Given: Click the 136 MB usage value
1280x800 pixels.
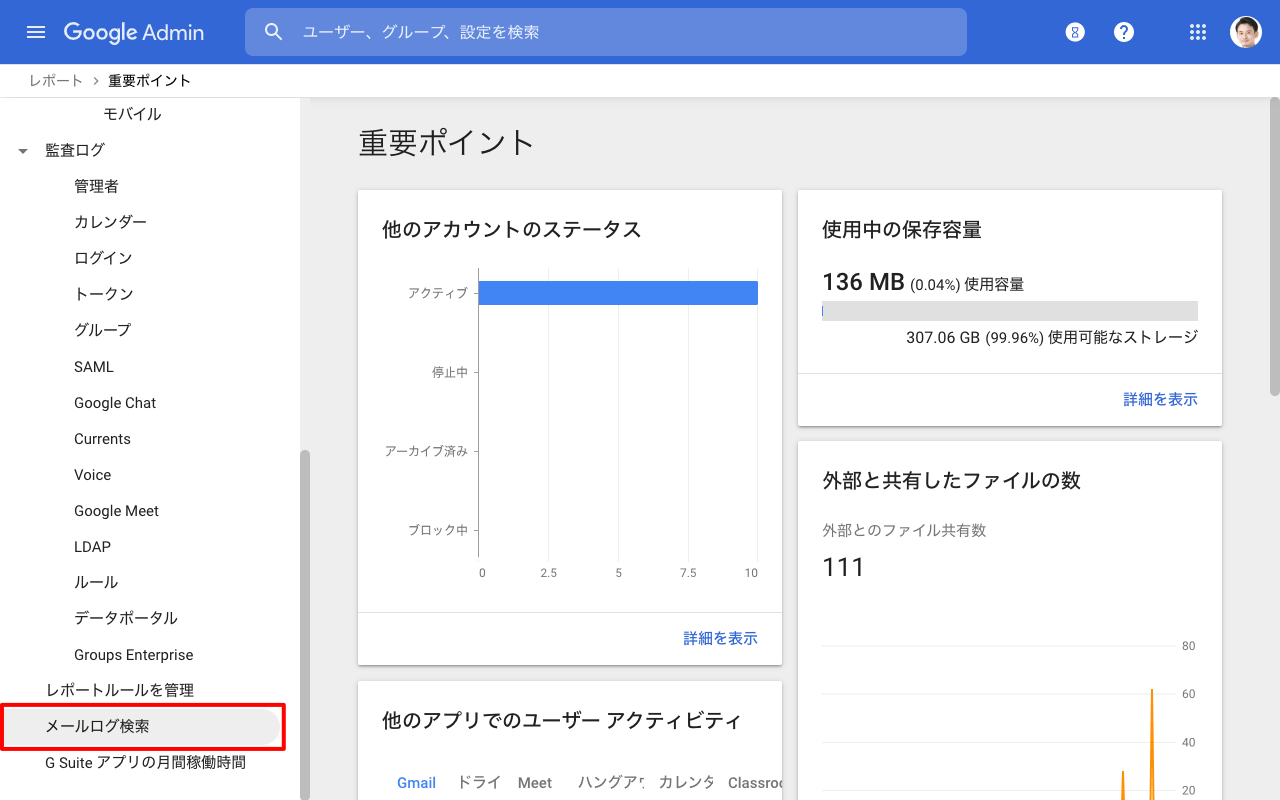Looking at the screenshot, I should (863, 282).
